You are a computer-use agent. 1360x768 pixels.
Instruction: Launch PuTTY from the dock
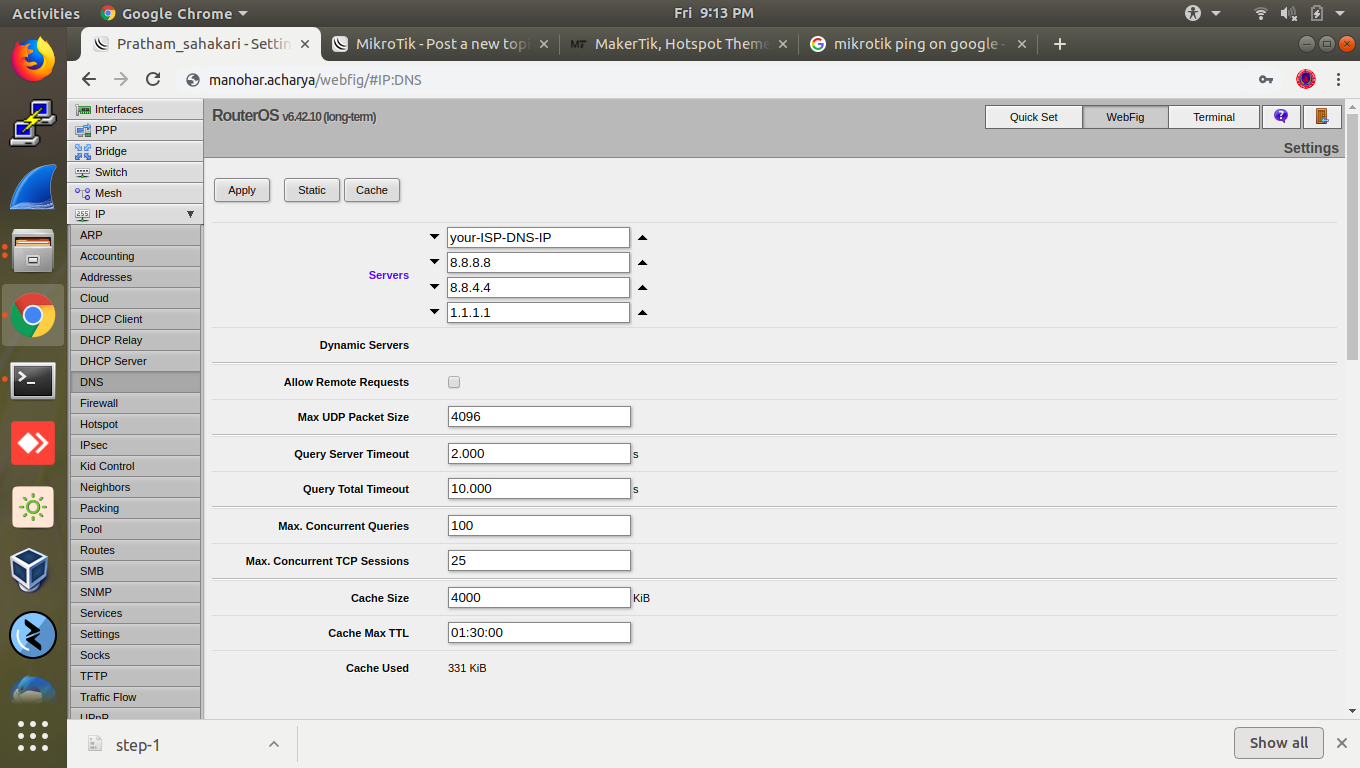click(x=33, y=122)
